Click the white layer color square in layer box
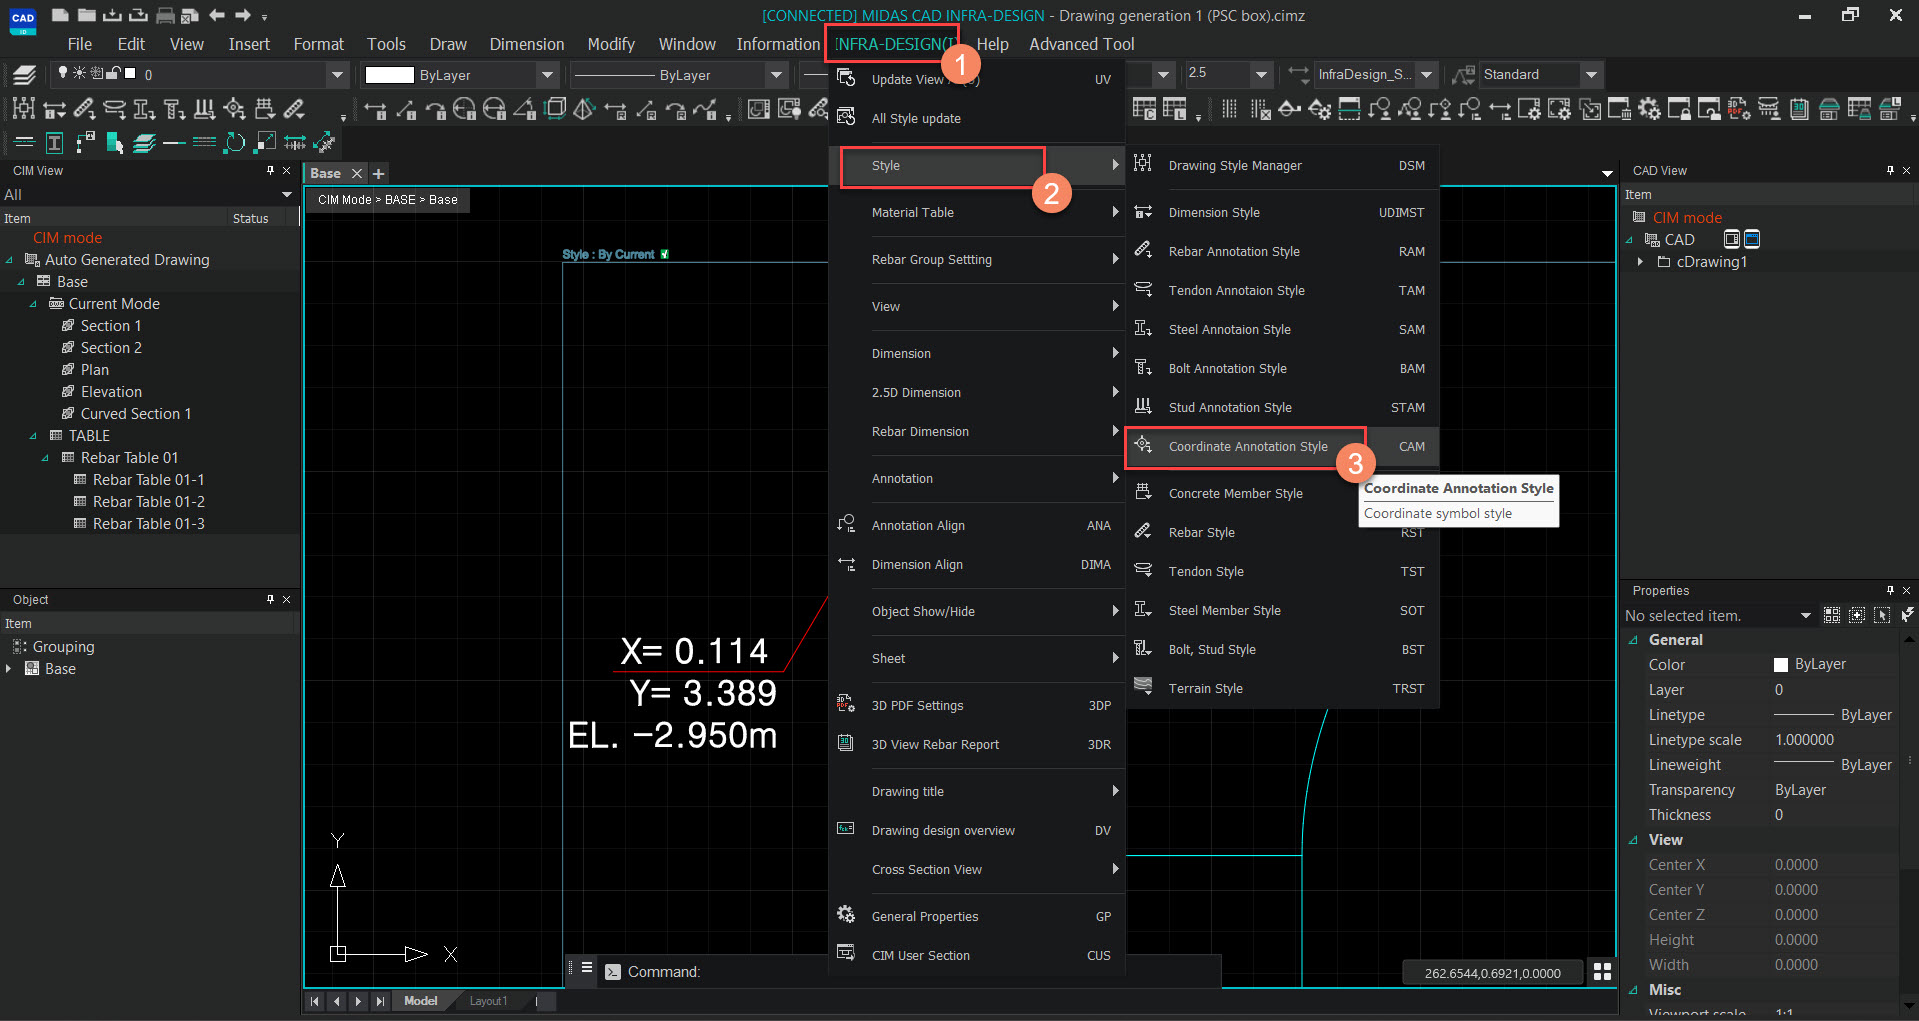This screenshot has width=1919, height=1021. point(130,73)
